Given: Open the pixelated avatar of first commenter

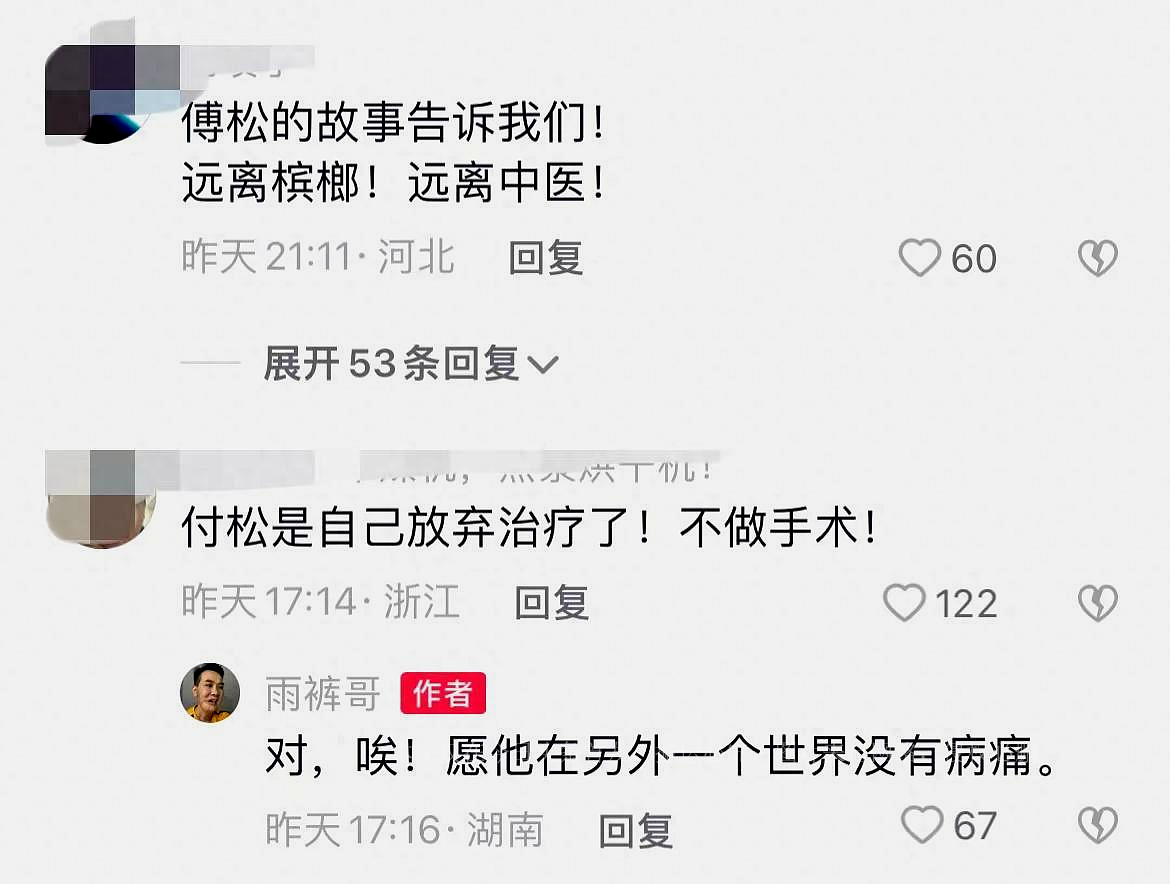Looking at the screenshot, I should click(x=101, y=94).
